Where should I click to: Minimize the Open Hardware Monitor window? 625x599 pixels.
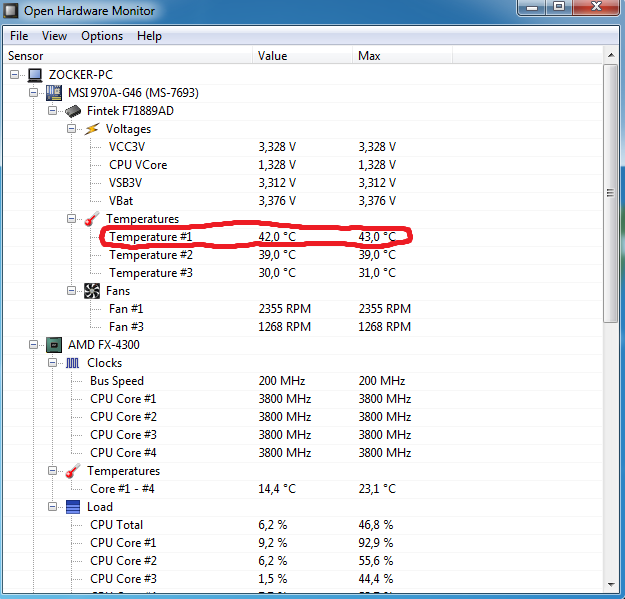click(533, 7)
